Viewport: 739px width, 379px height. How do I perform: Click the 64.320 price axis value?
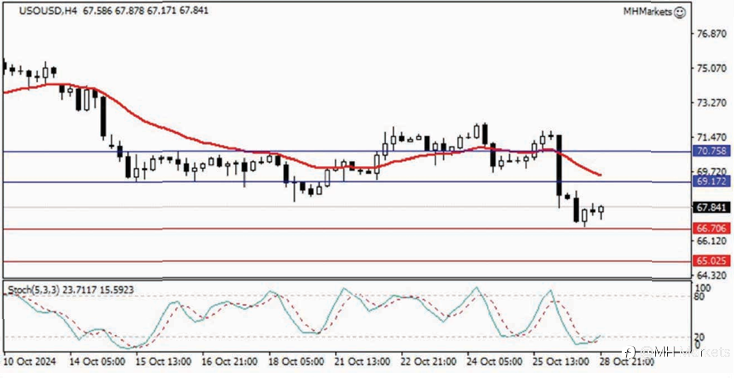pos(711,275)
